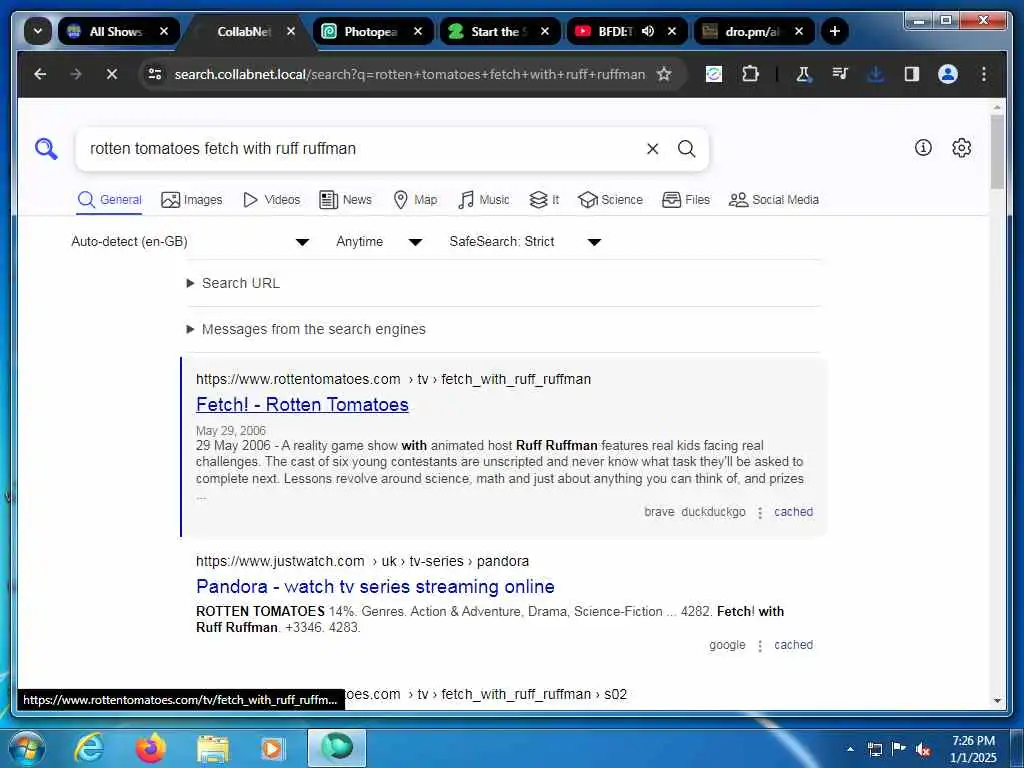This screenshot has height=768, width=1024.
Task: Open the profile avatar menu
Action: tap(948, 74)
